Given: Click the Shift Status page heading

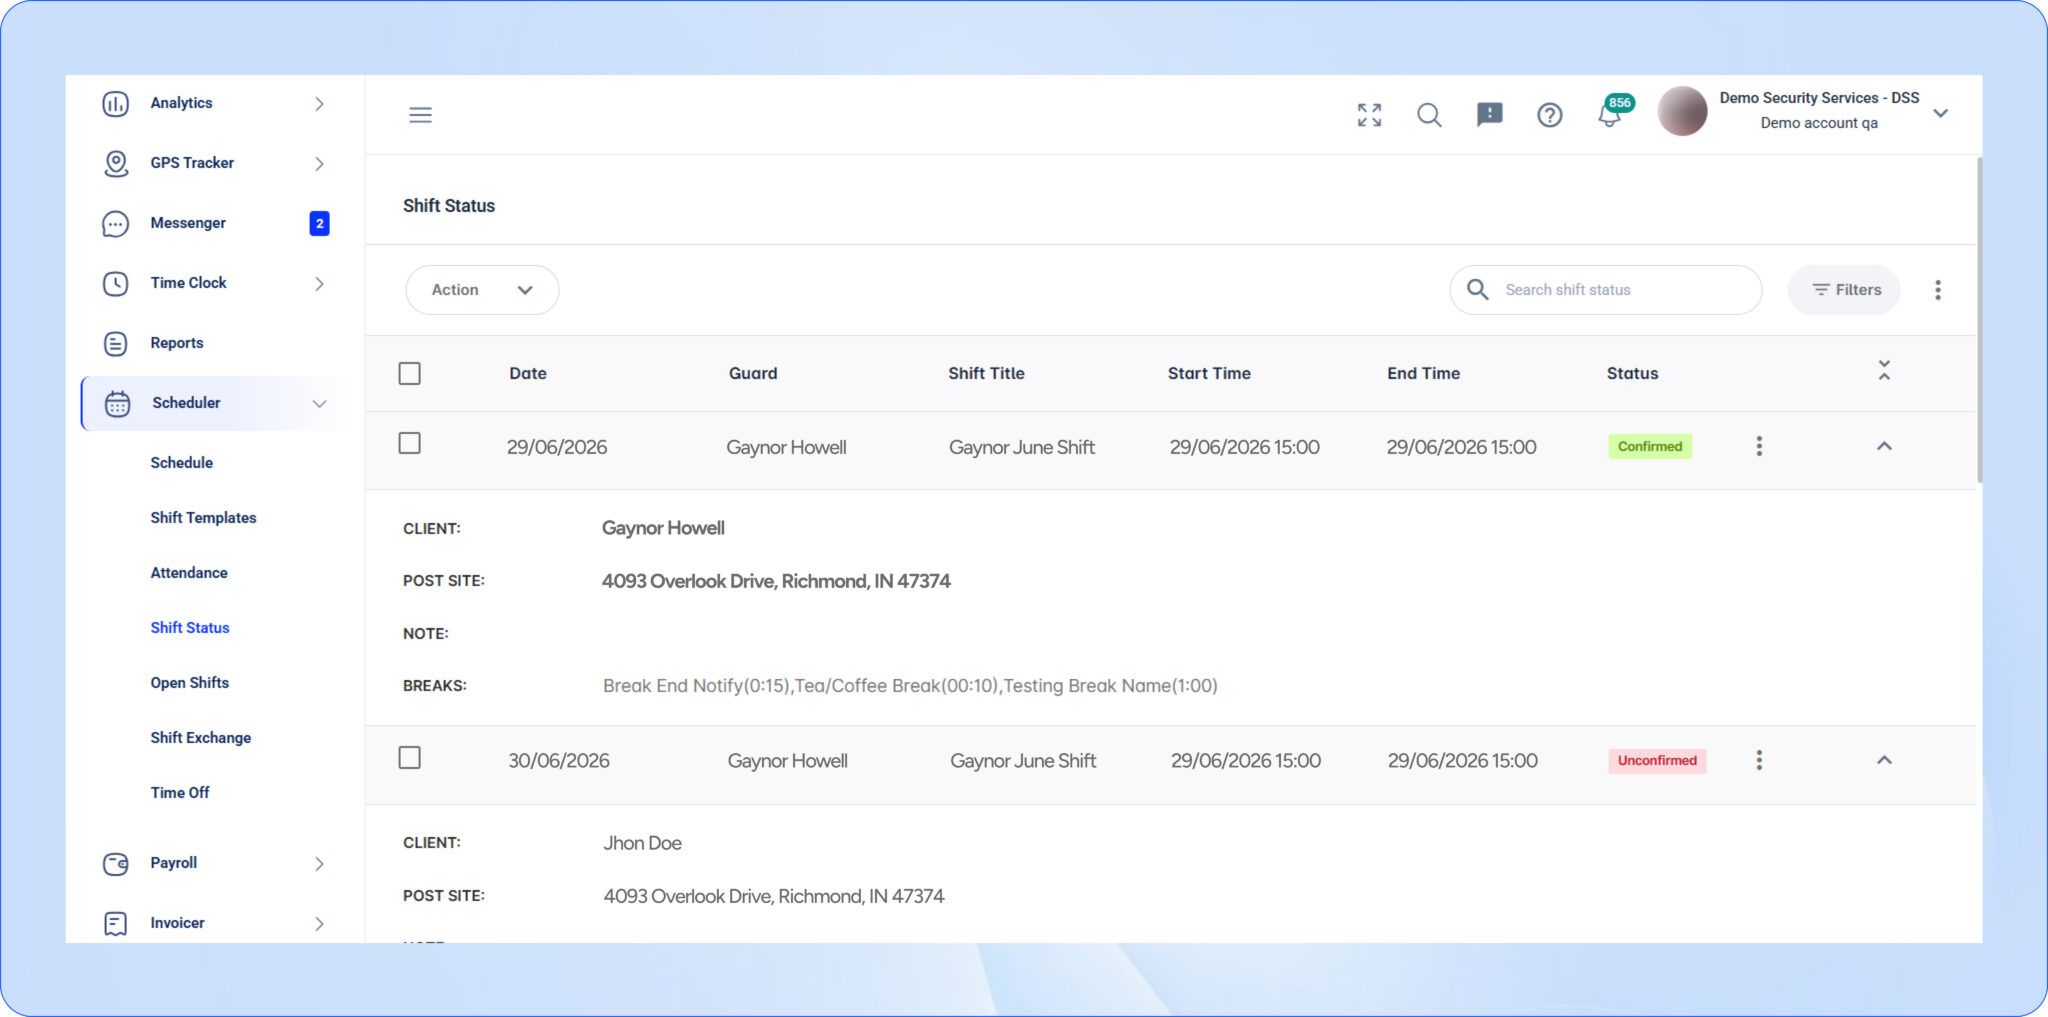Looking at the screenshot, I should (449, 206).
